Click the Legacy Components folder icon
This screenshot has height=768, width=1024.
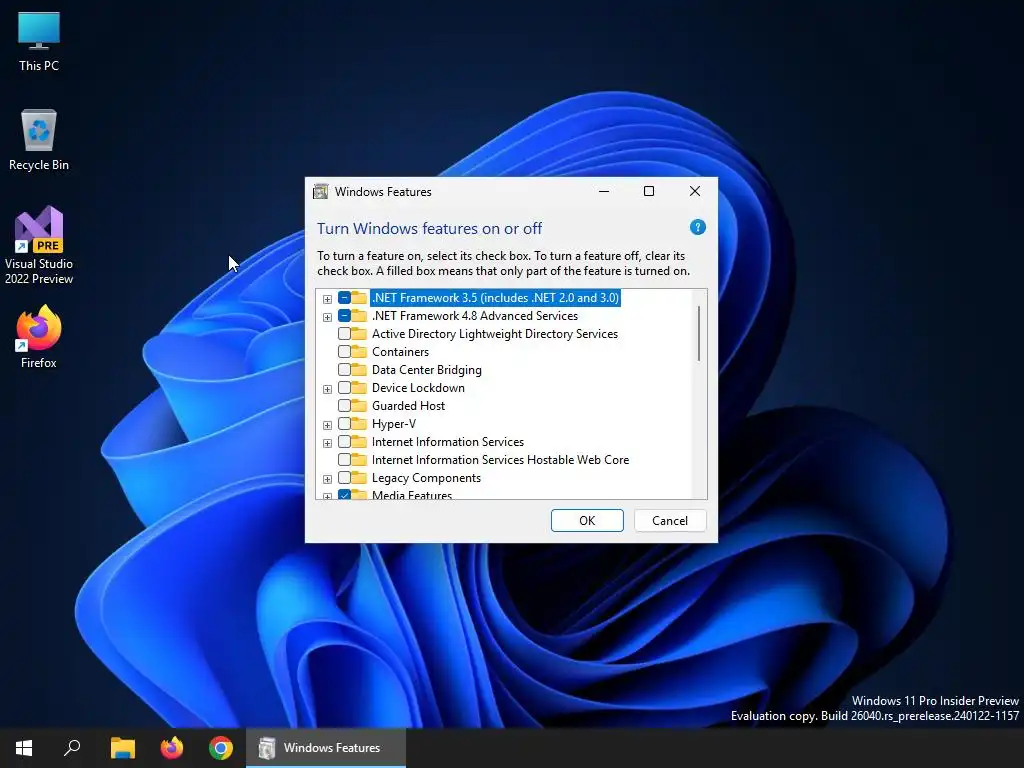click(359, 478)
